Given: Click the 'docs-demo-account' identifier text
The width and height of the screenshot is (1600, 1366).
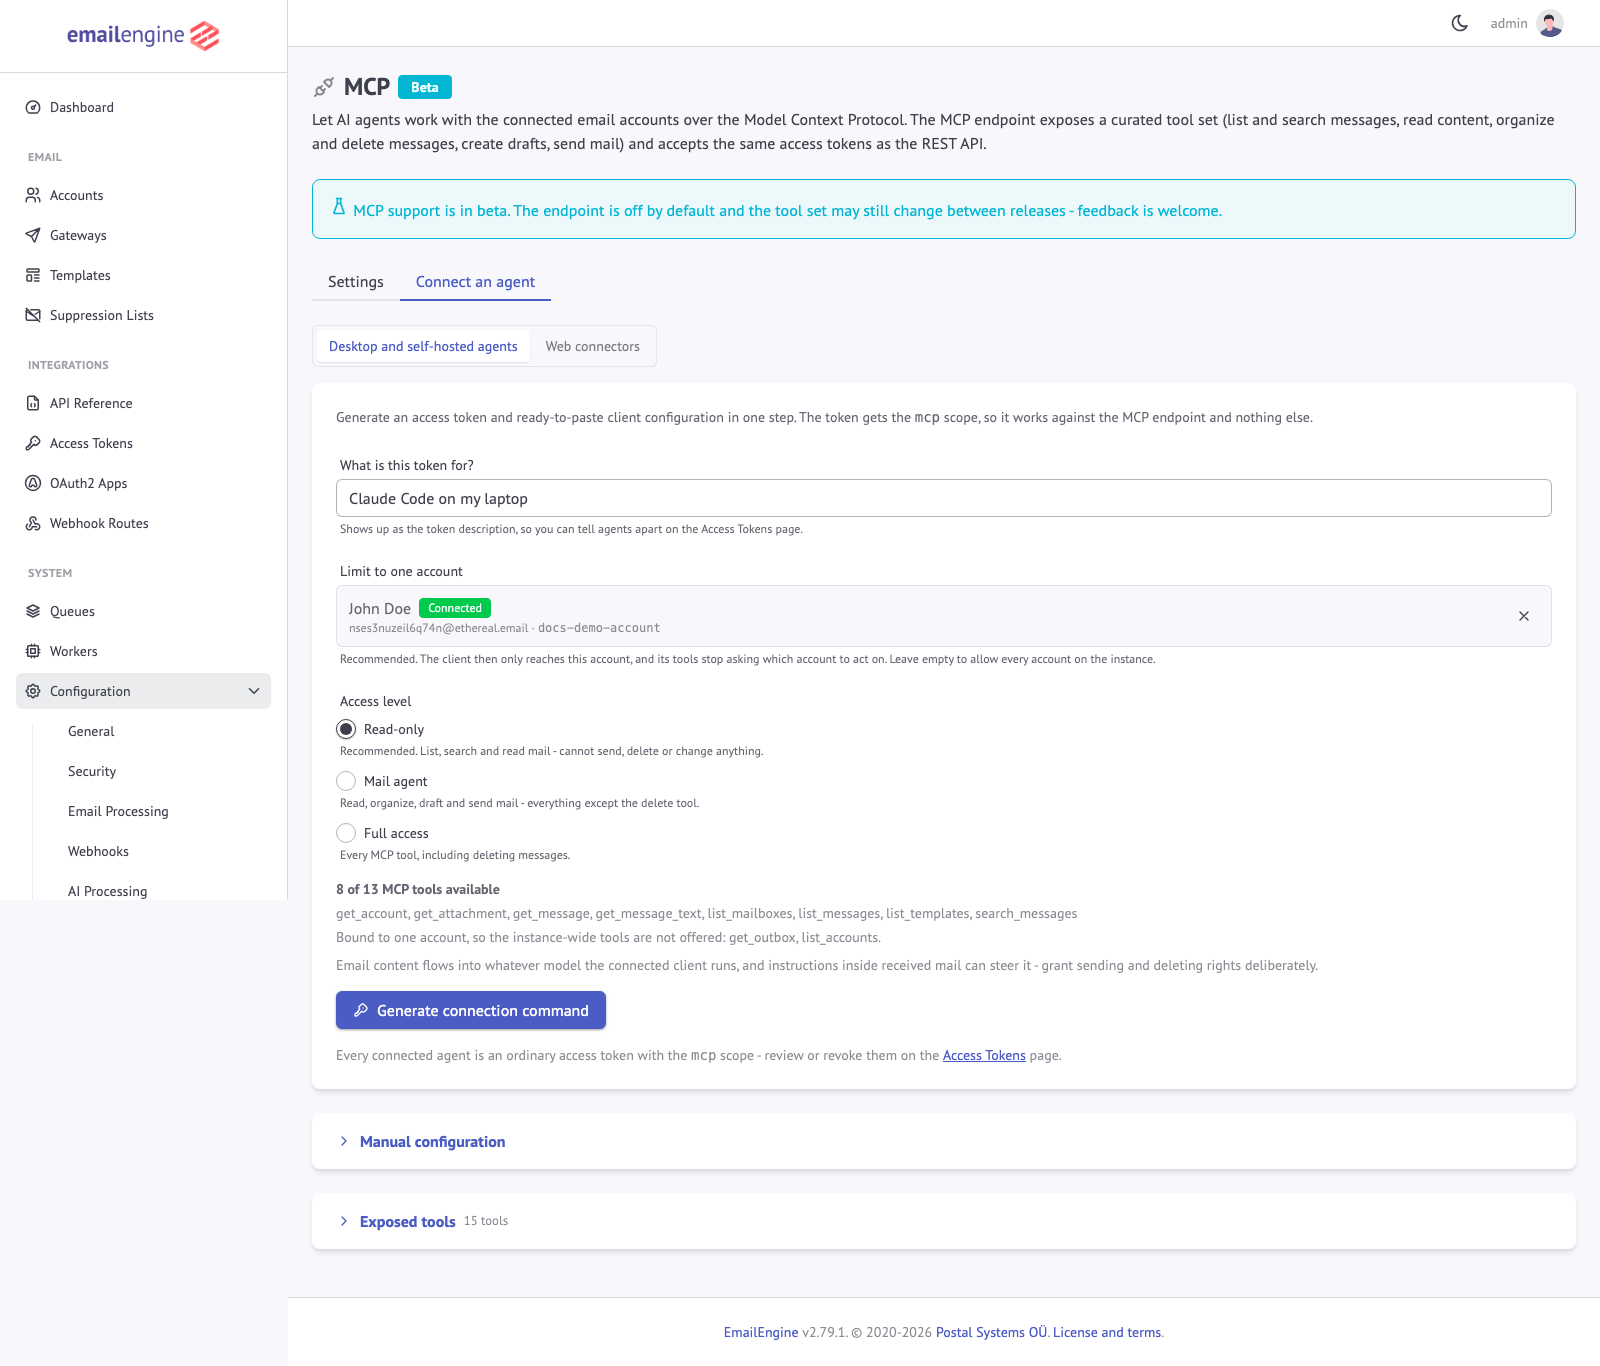Looking at the screenshot, I should (599, 628).
